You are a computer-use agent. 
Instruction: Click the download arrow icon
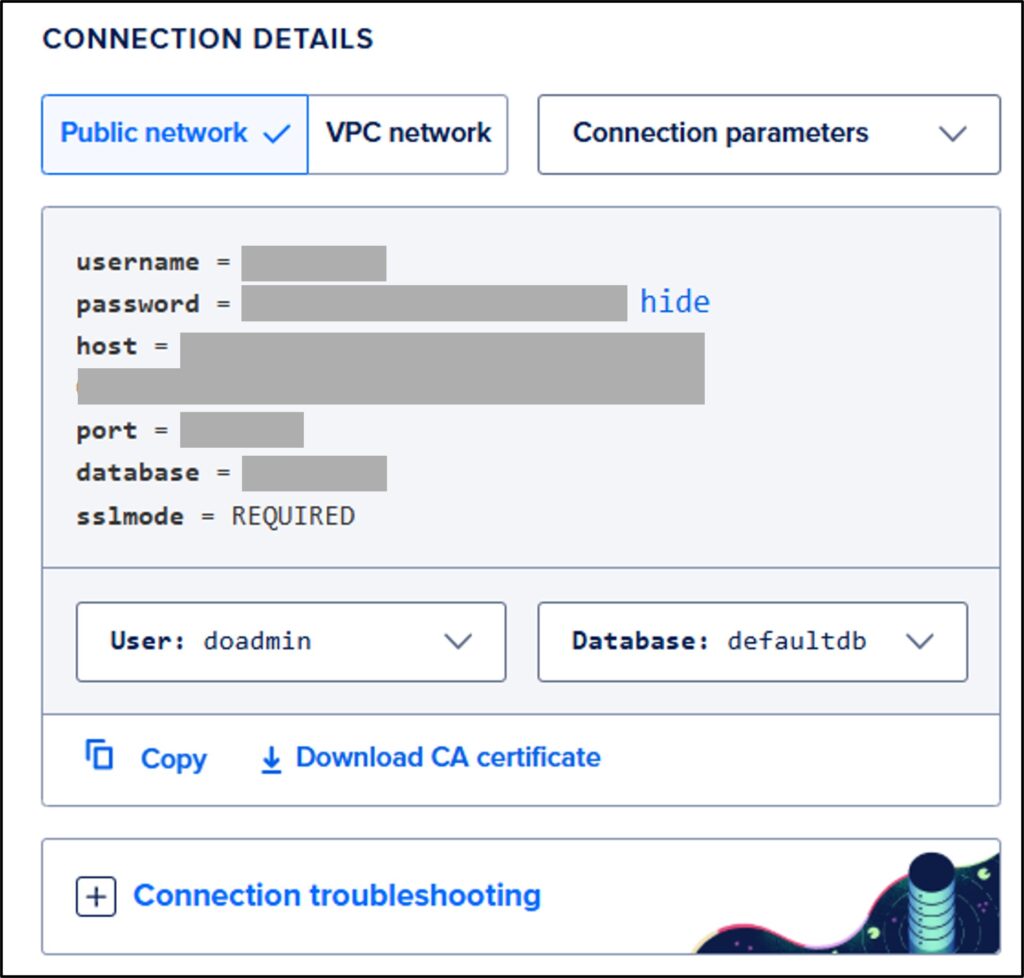271,760
